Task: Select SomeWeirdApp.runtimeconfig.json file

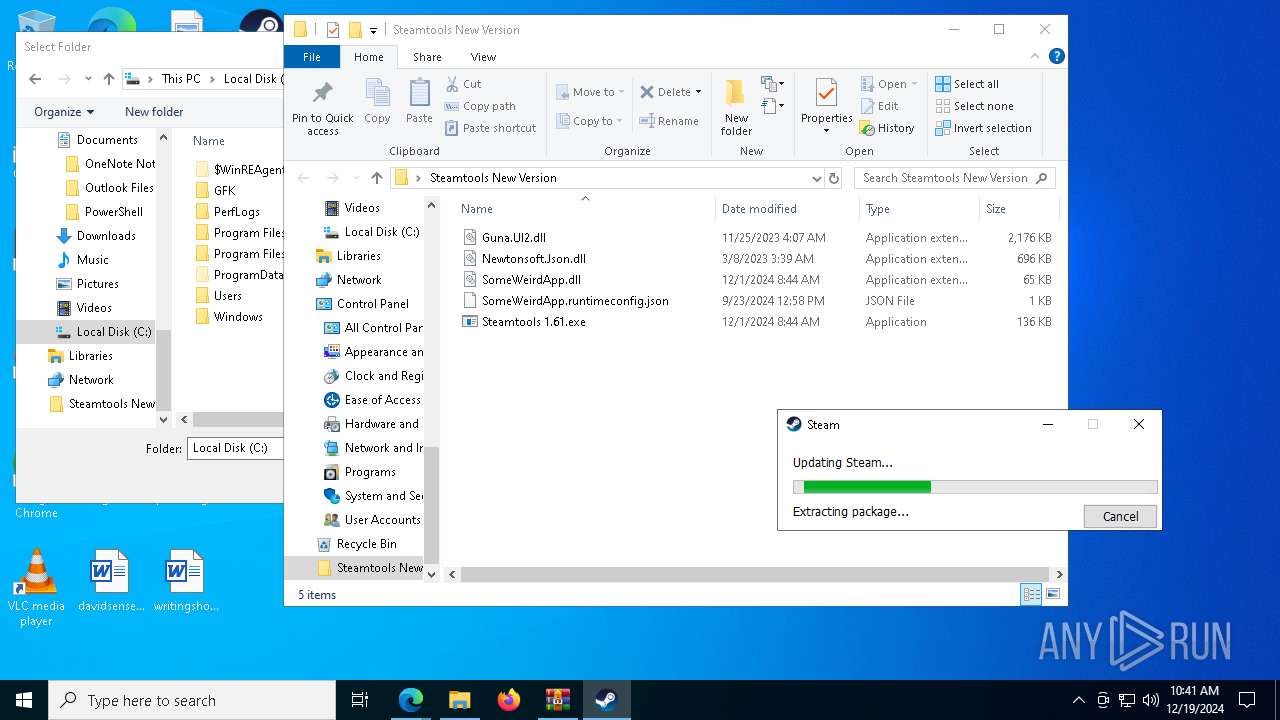Action: pyautogui.click(x=575, y=301)
